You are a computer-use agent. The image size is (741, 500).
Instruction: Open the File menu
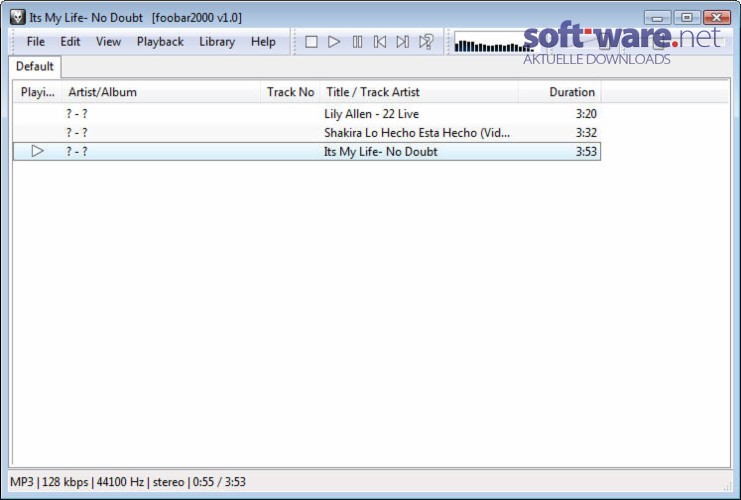[x=35, y=42]
